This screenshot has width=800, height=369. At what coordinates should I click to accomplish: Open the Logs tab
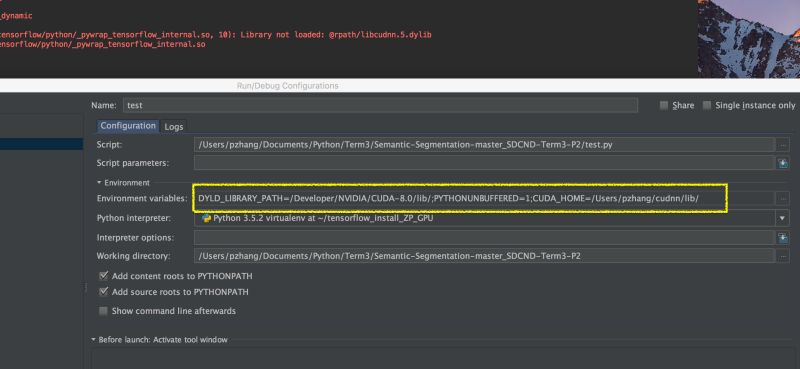click(x=173, y=127)
